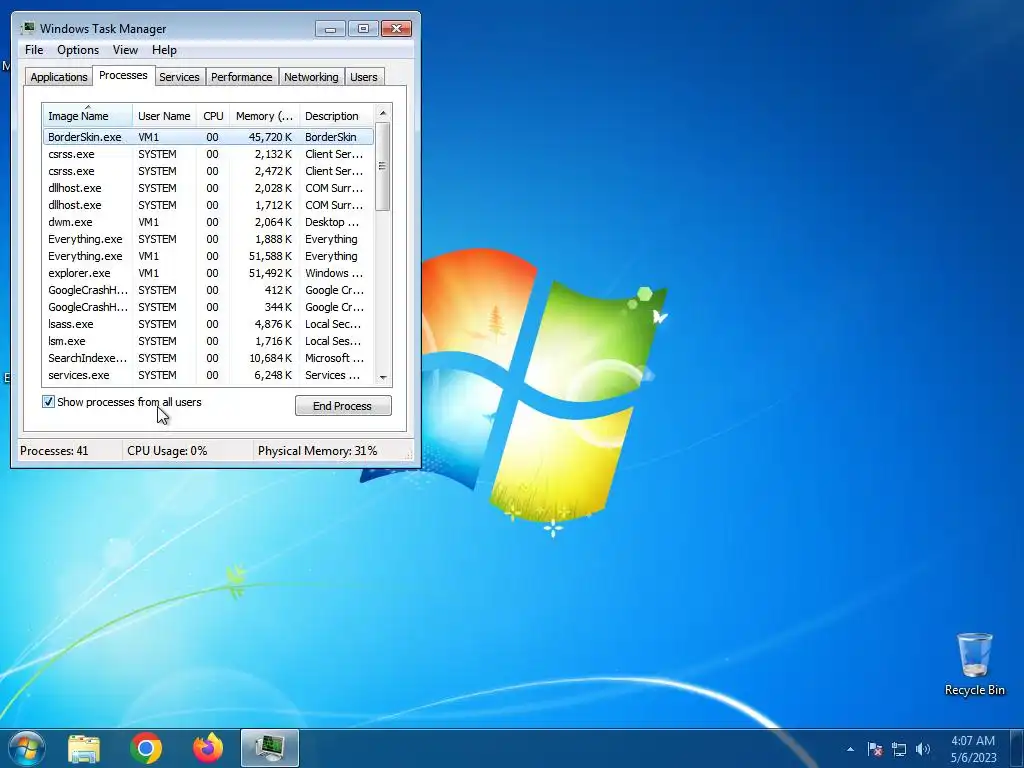Image resolution: width=1024 pixels, height=768 pixels.
Task: Open the View menu
Action: coord(125,50)
